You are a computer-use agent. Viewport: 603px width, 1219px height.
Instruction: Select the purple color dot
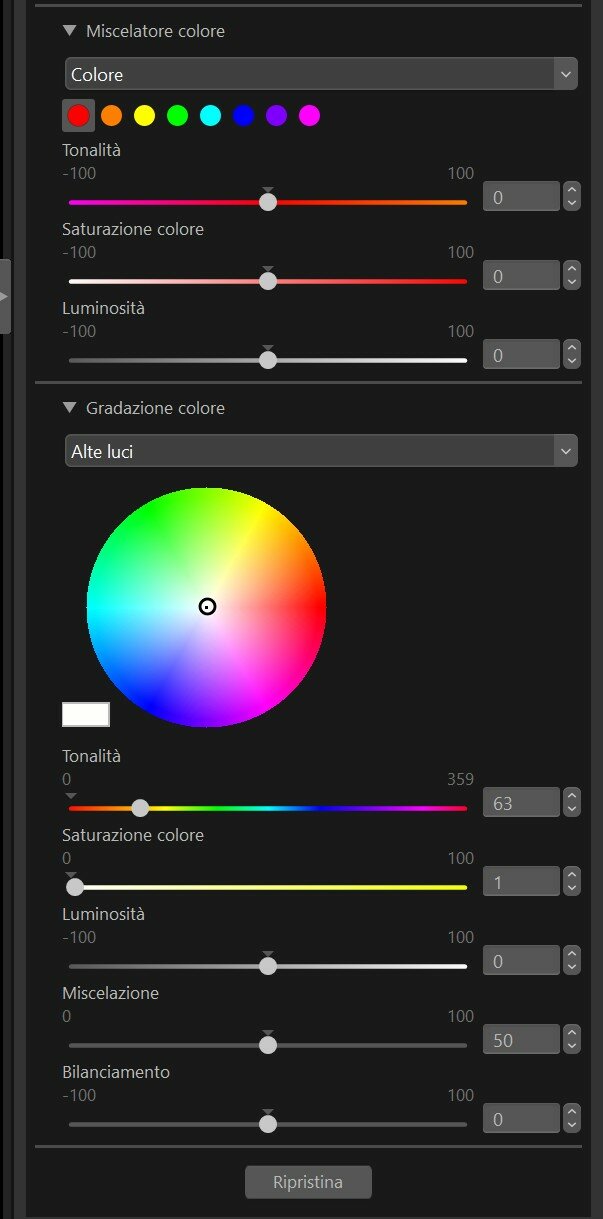pyautogui.click(x=276, y=116)
